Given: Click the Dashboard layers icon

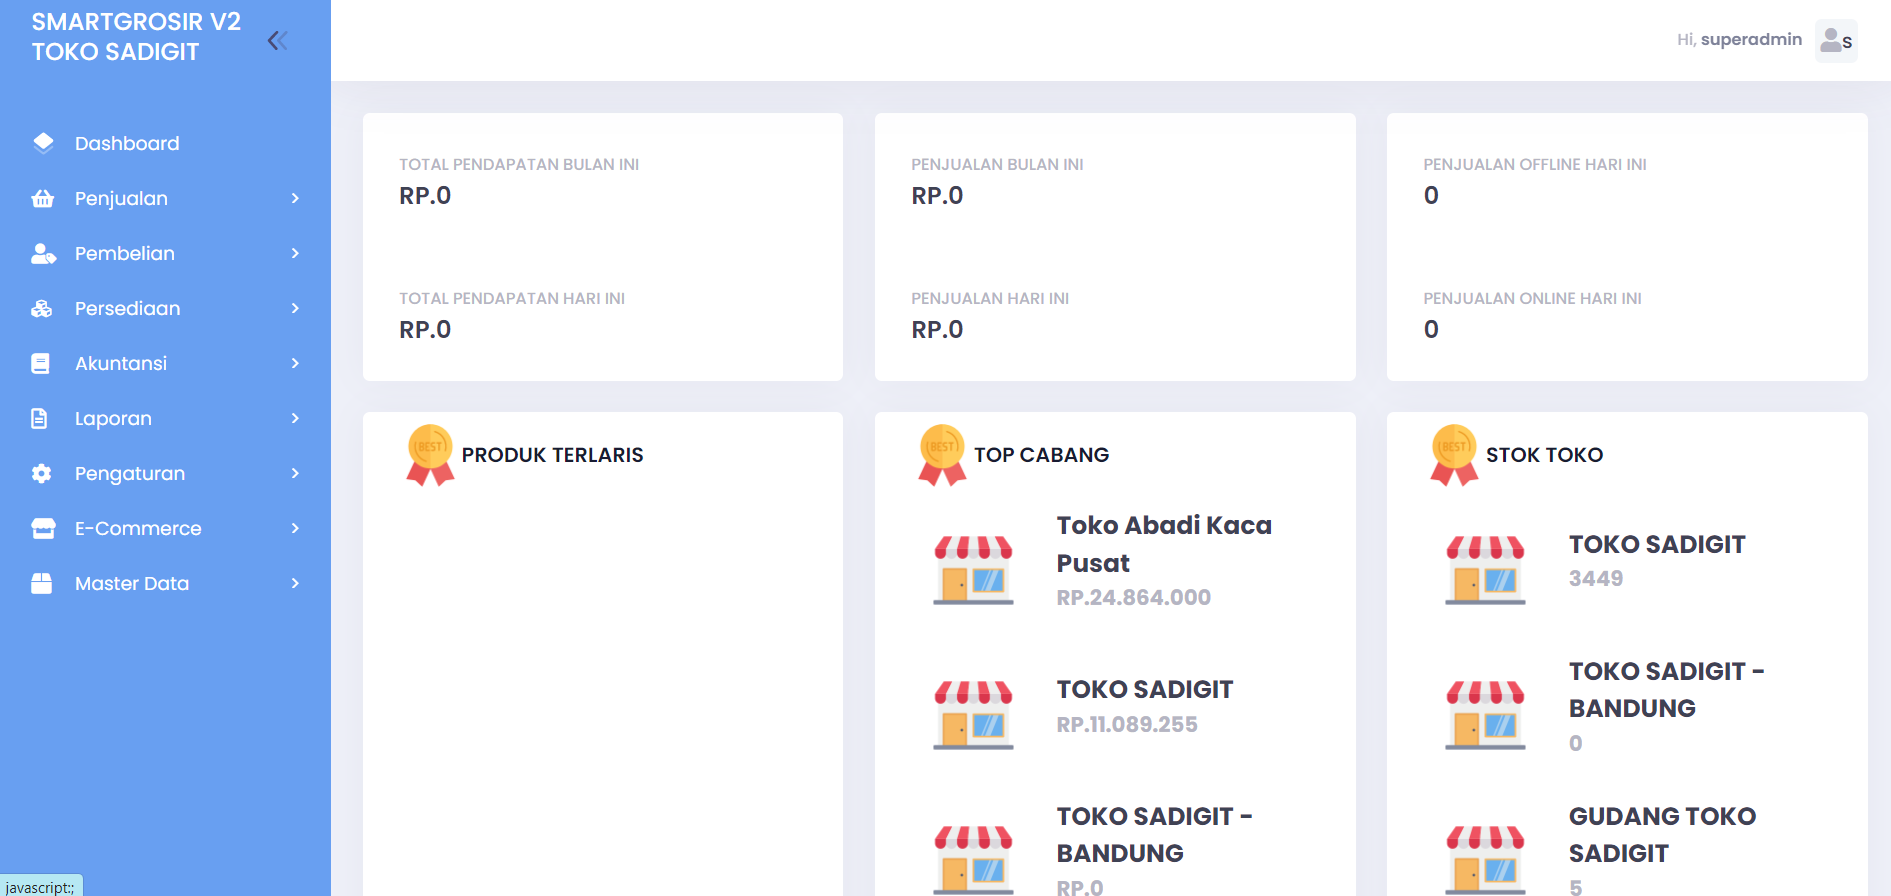Looking at the screenshot, I should click(x=43, y=143).
